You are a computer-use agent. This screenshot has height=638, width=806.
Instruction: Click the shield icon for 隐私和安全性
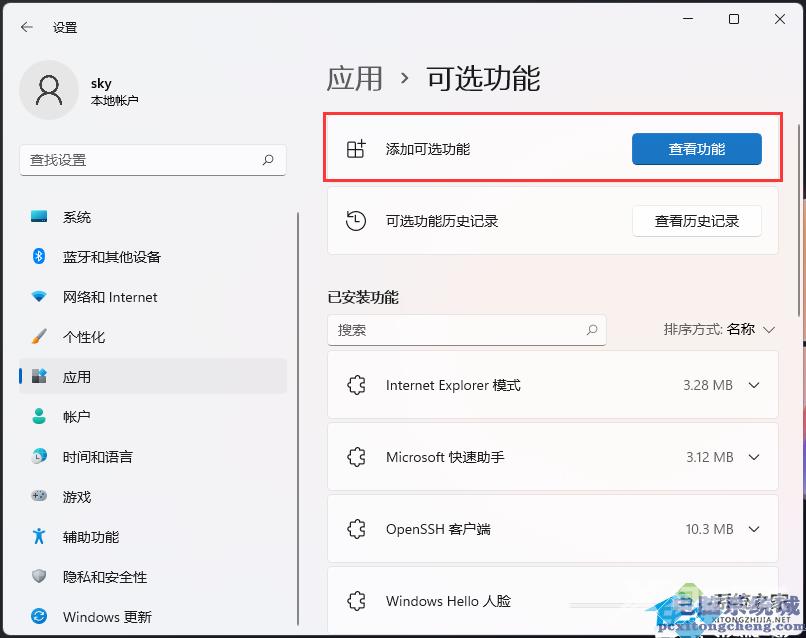(x=39, y=576)
